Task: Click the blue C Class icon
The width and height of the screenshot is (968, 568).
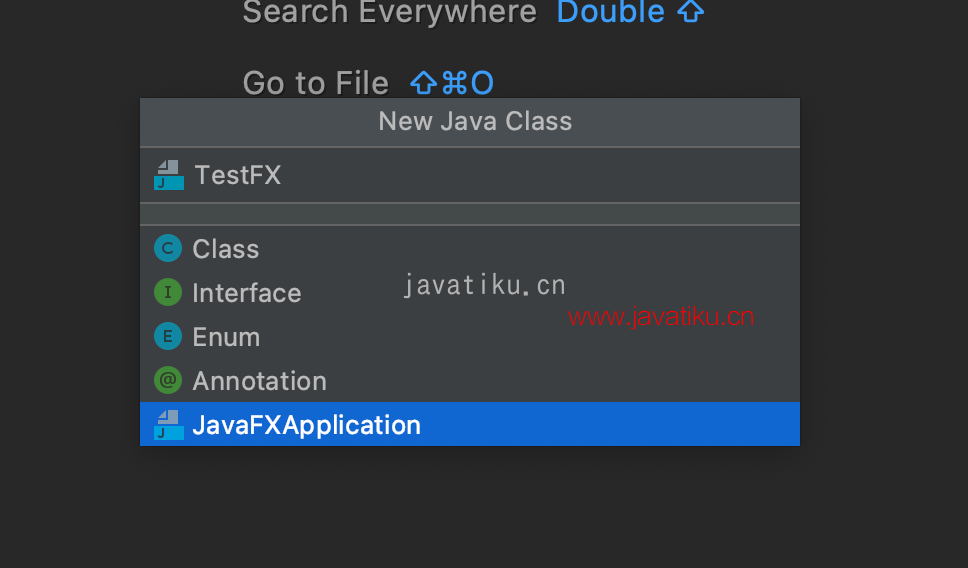Action: (168, 248)
